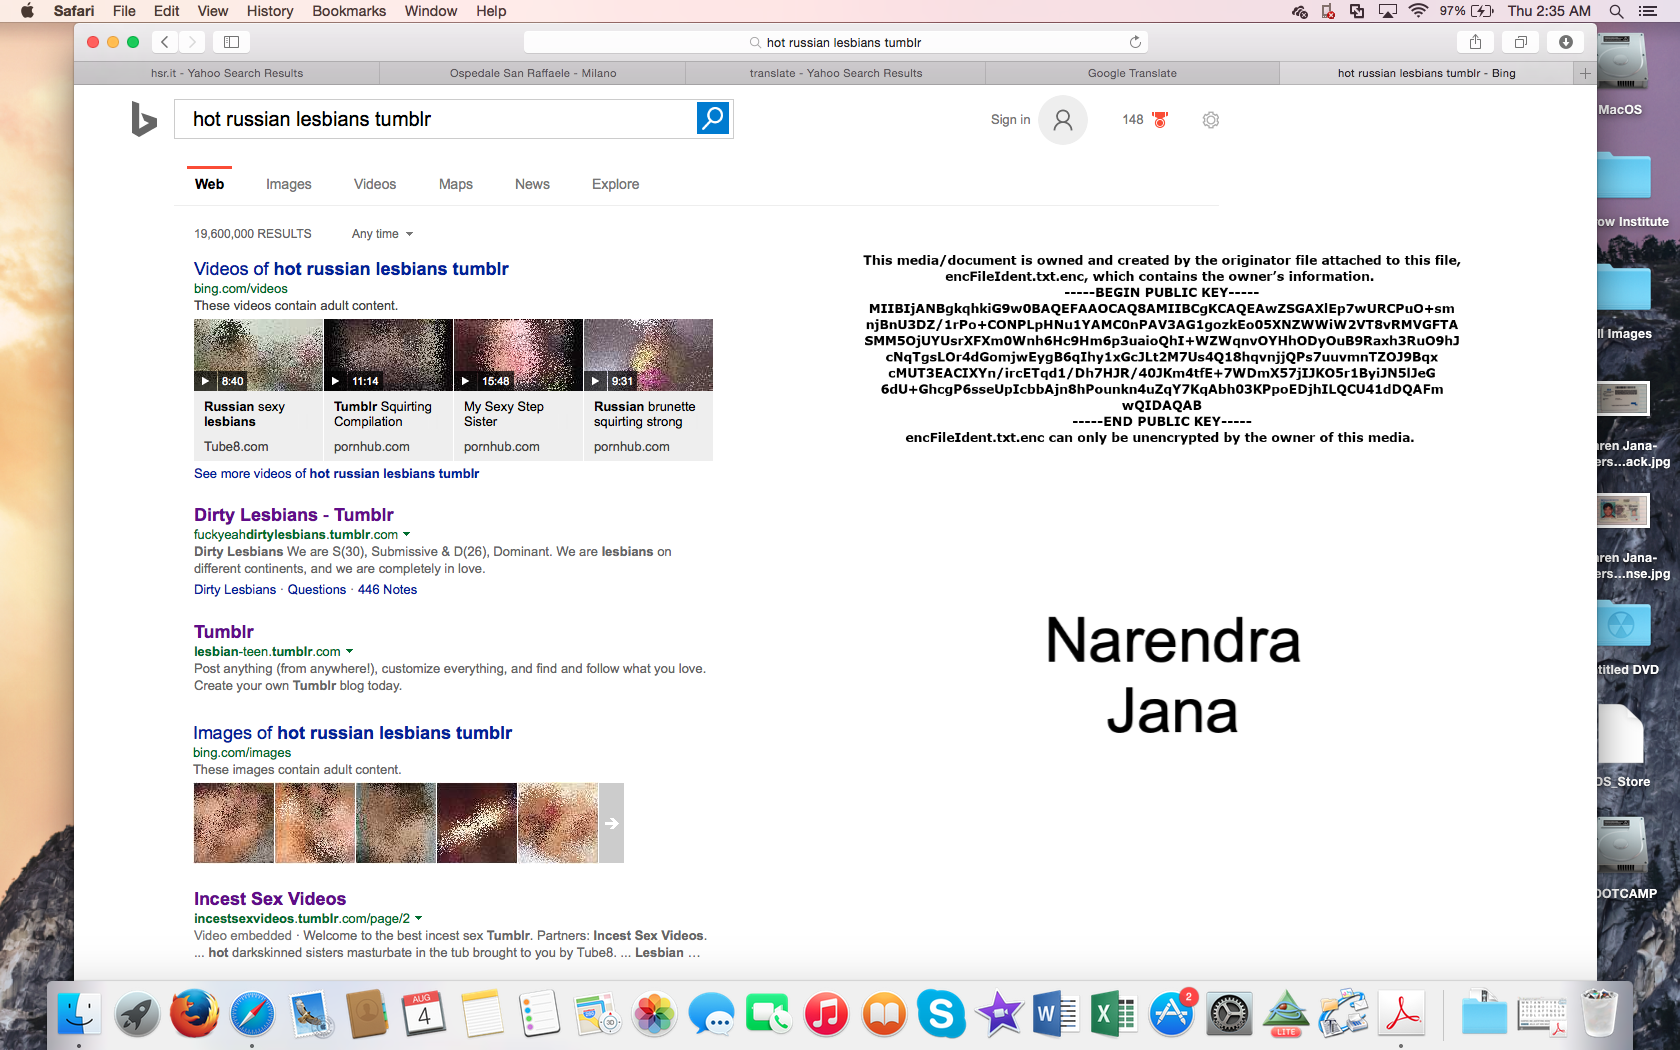This screenshot has width=1680, height=1050.
Task: Add a new tab with the plus button
Action: (x=1585, y=73)
